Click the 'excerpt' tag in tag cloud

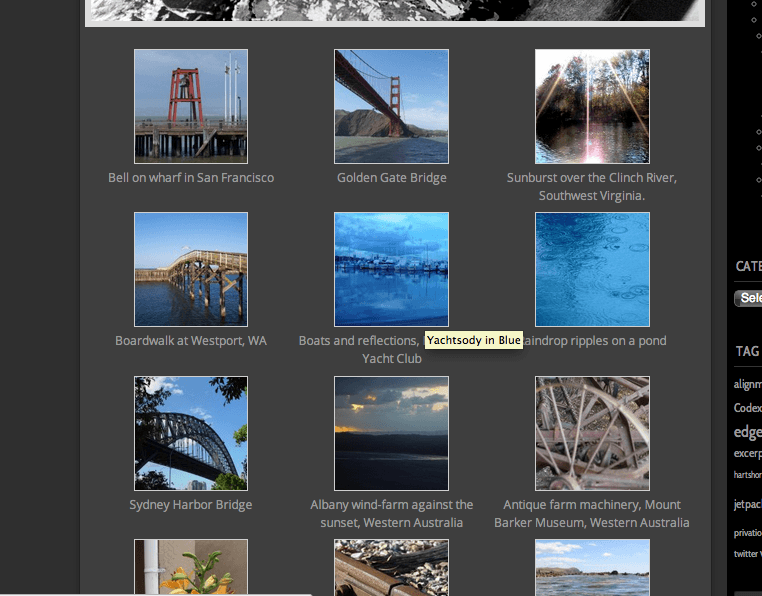coord(747,453)
